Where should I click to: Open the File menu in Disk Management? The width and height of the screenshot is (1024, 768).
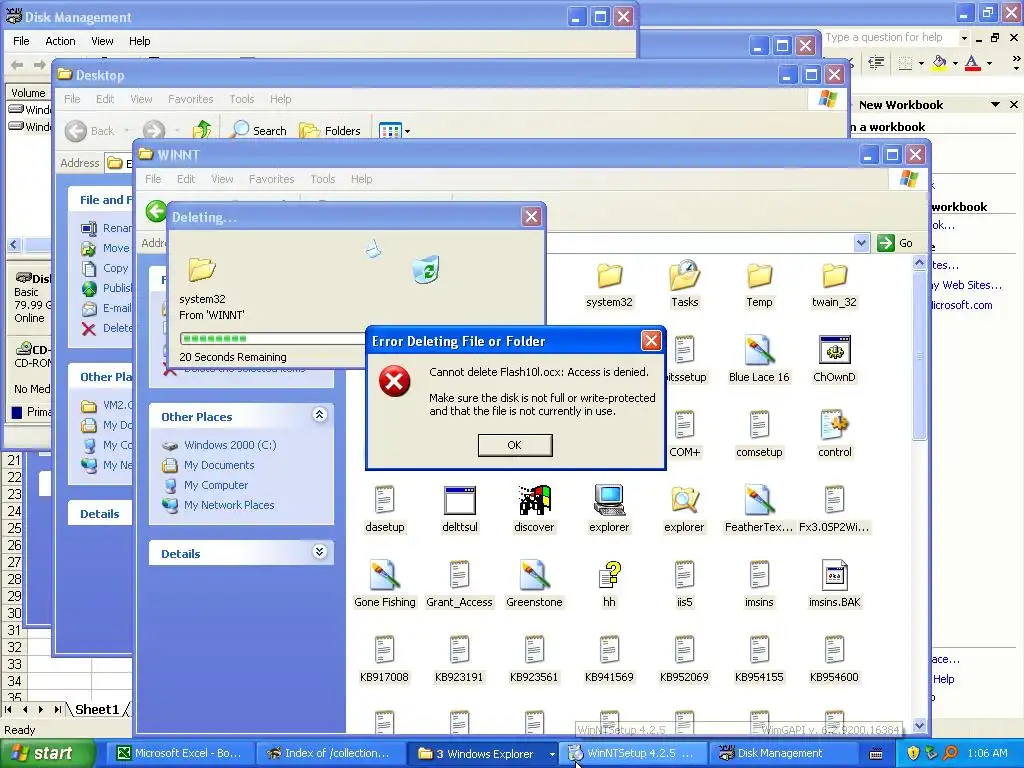[x=21, y=40]
